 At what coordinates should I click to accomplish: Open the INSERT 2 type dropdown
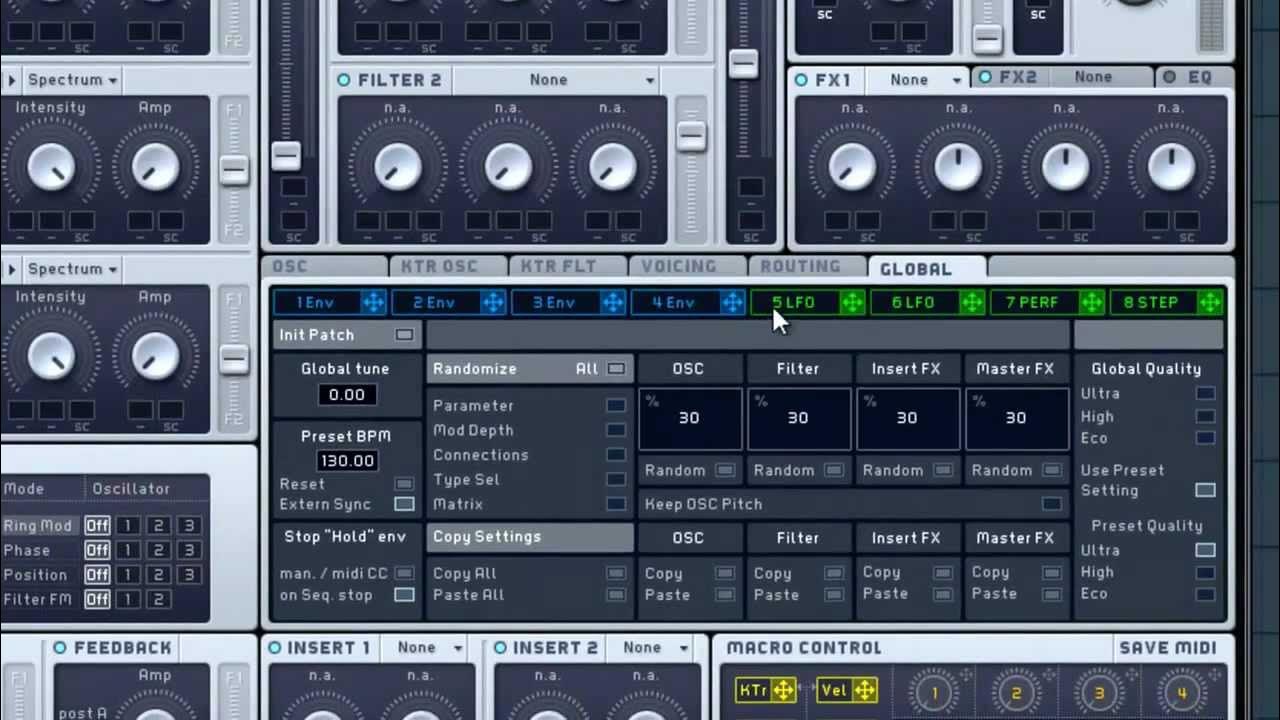click(x=655, y=648)
